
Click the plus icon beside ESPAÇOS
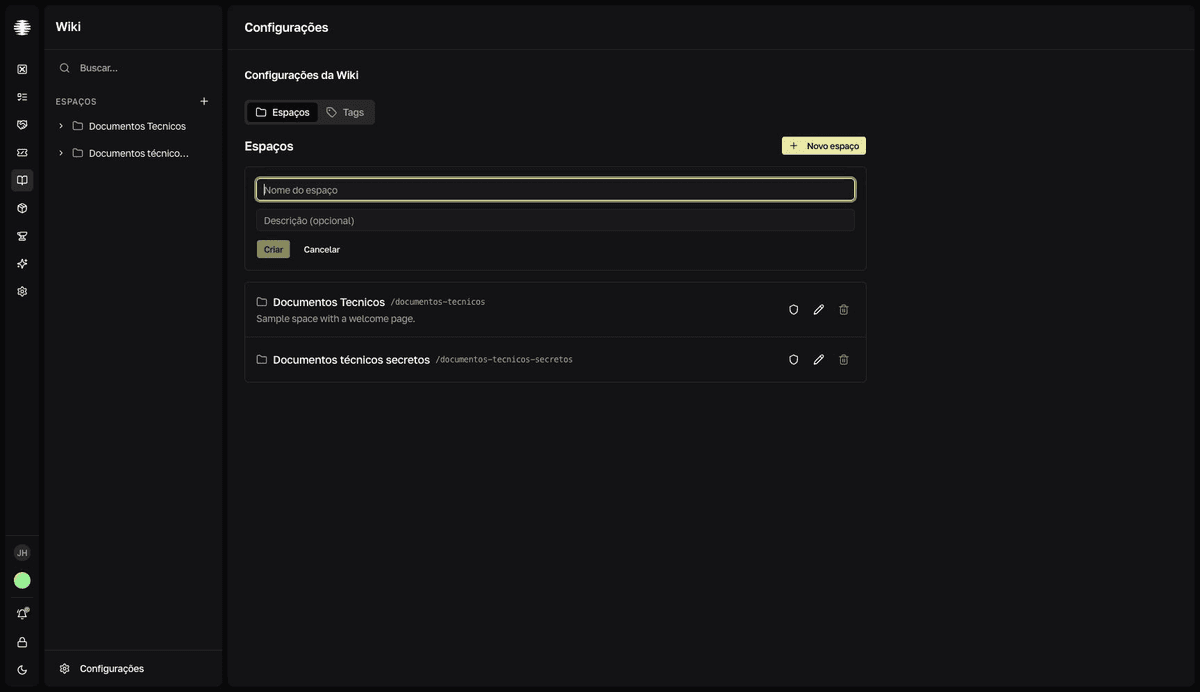[204, 101]
